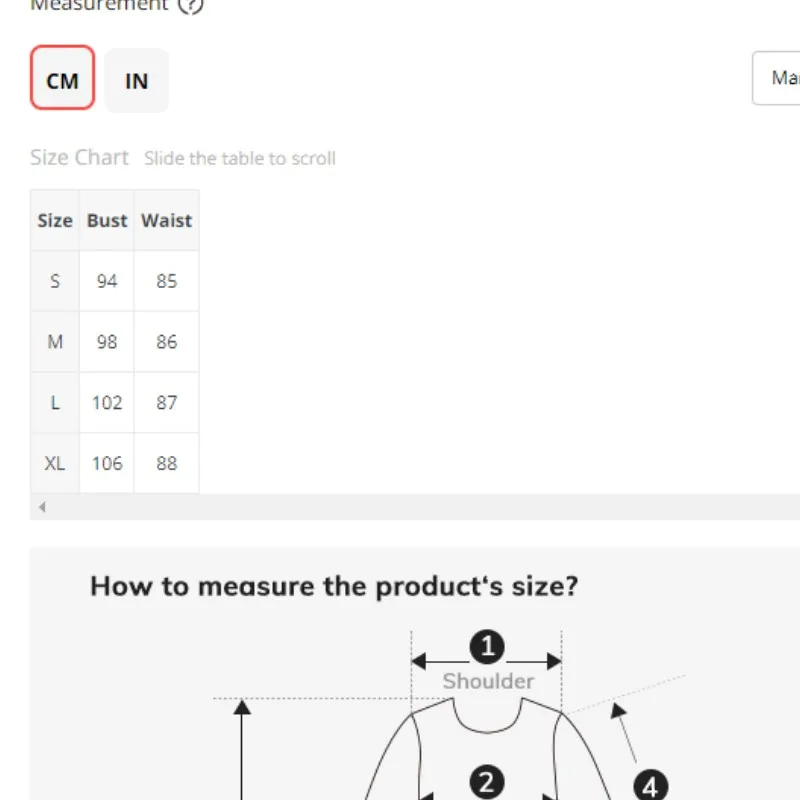
Task: Click the Size Chart label
Action: (80, 157)
